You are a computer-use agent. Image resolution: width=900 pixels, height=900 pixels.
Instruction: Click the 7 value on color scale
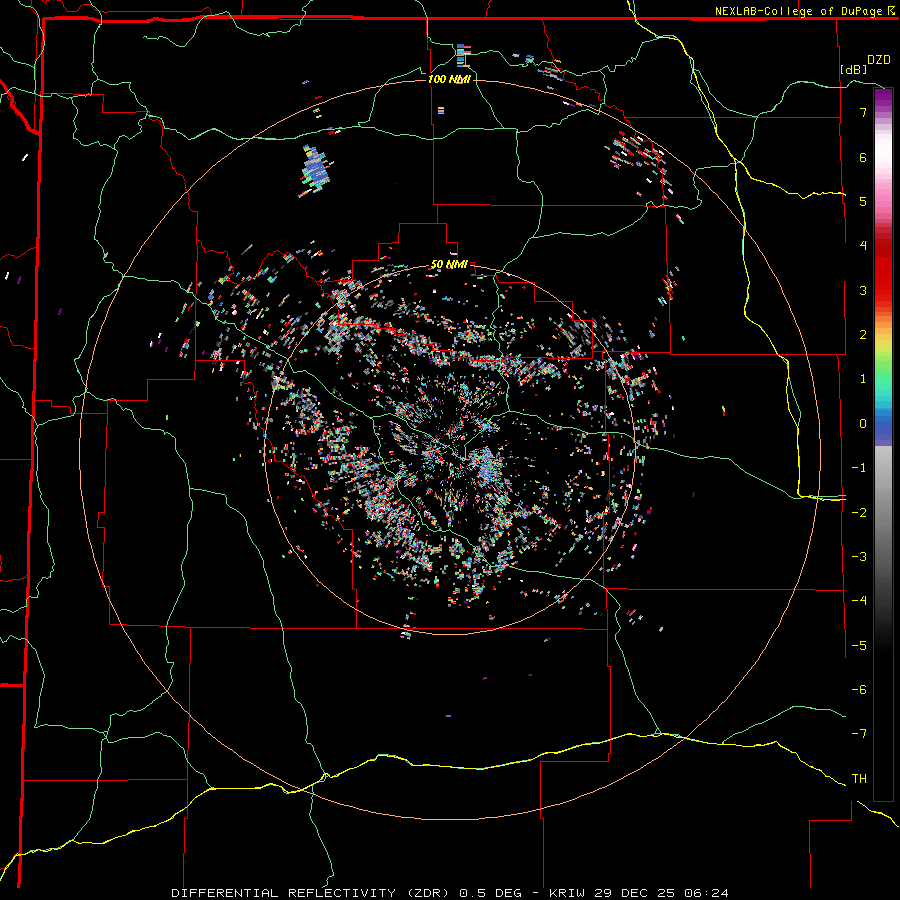(863, 112)
